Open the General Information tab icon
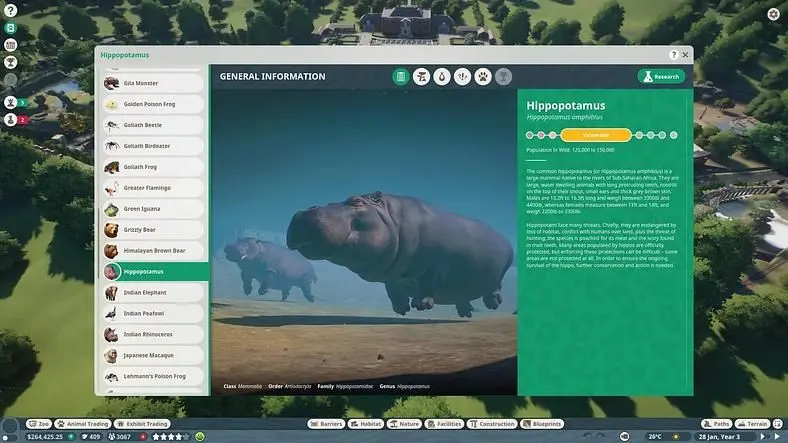Screen dimensions: 788x443 point(401,77)
